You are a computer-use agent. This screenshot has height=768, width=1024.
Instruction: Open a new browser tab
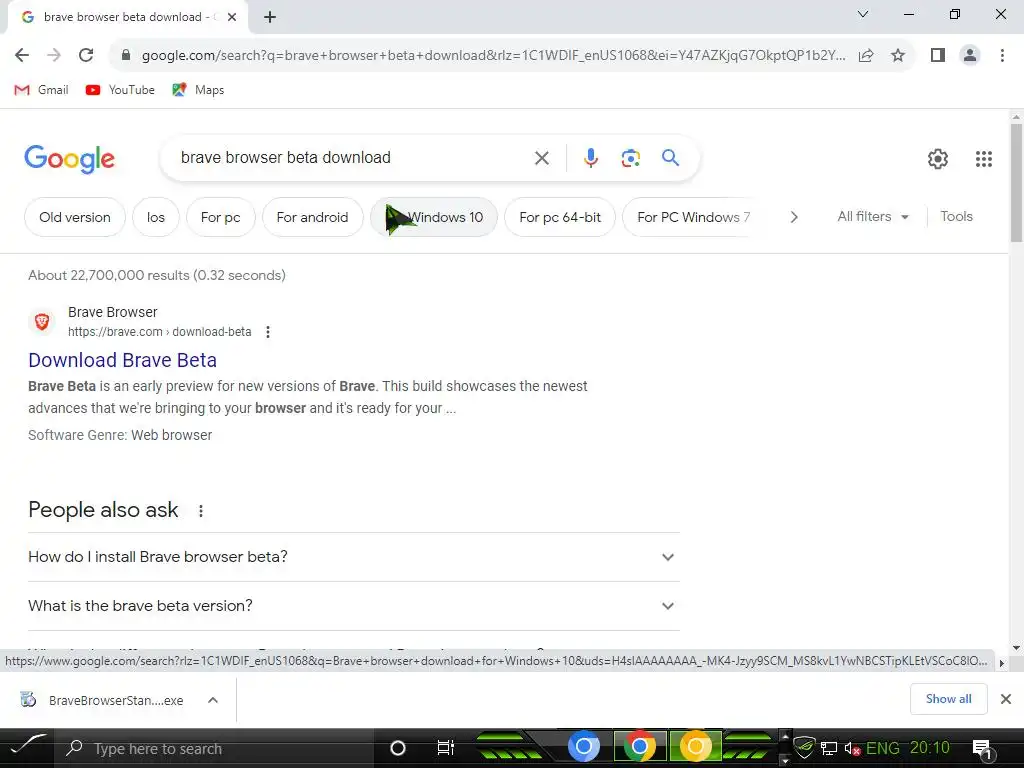[270, 18]
